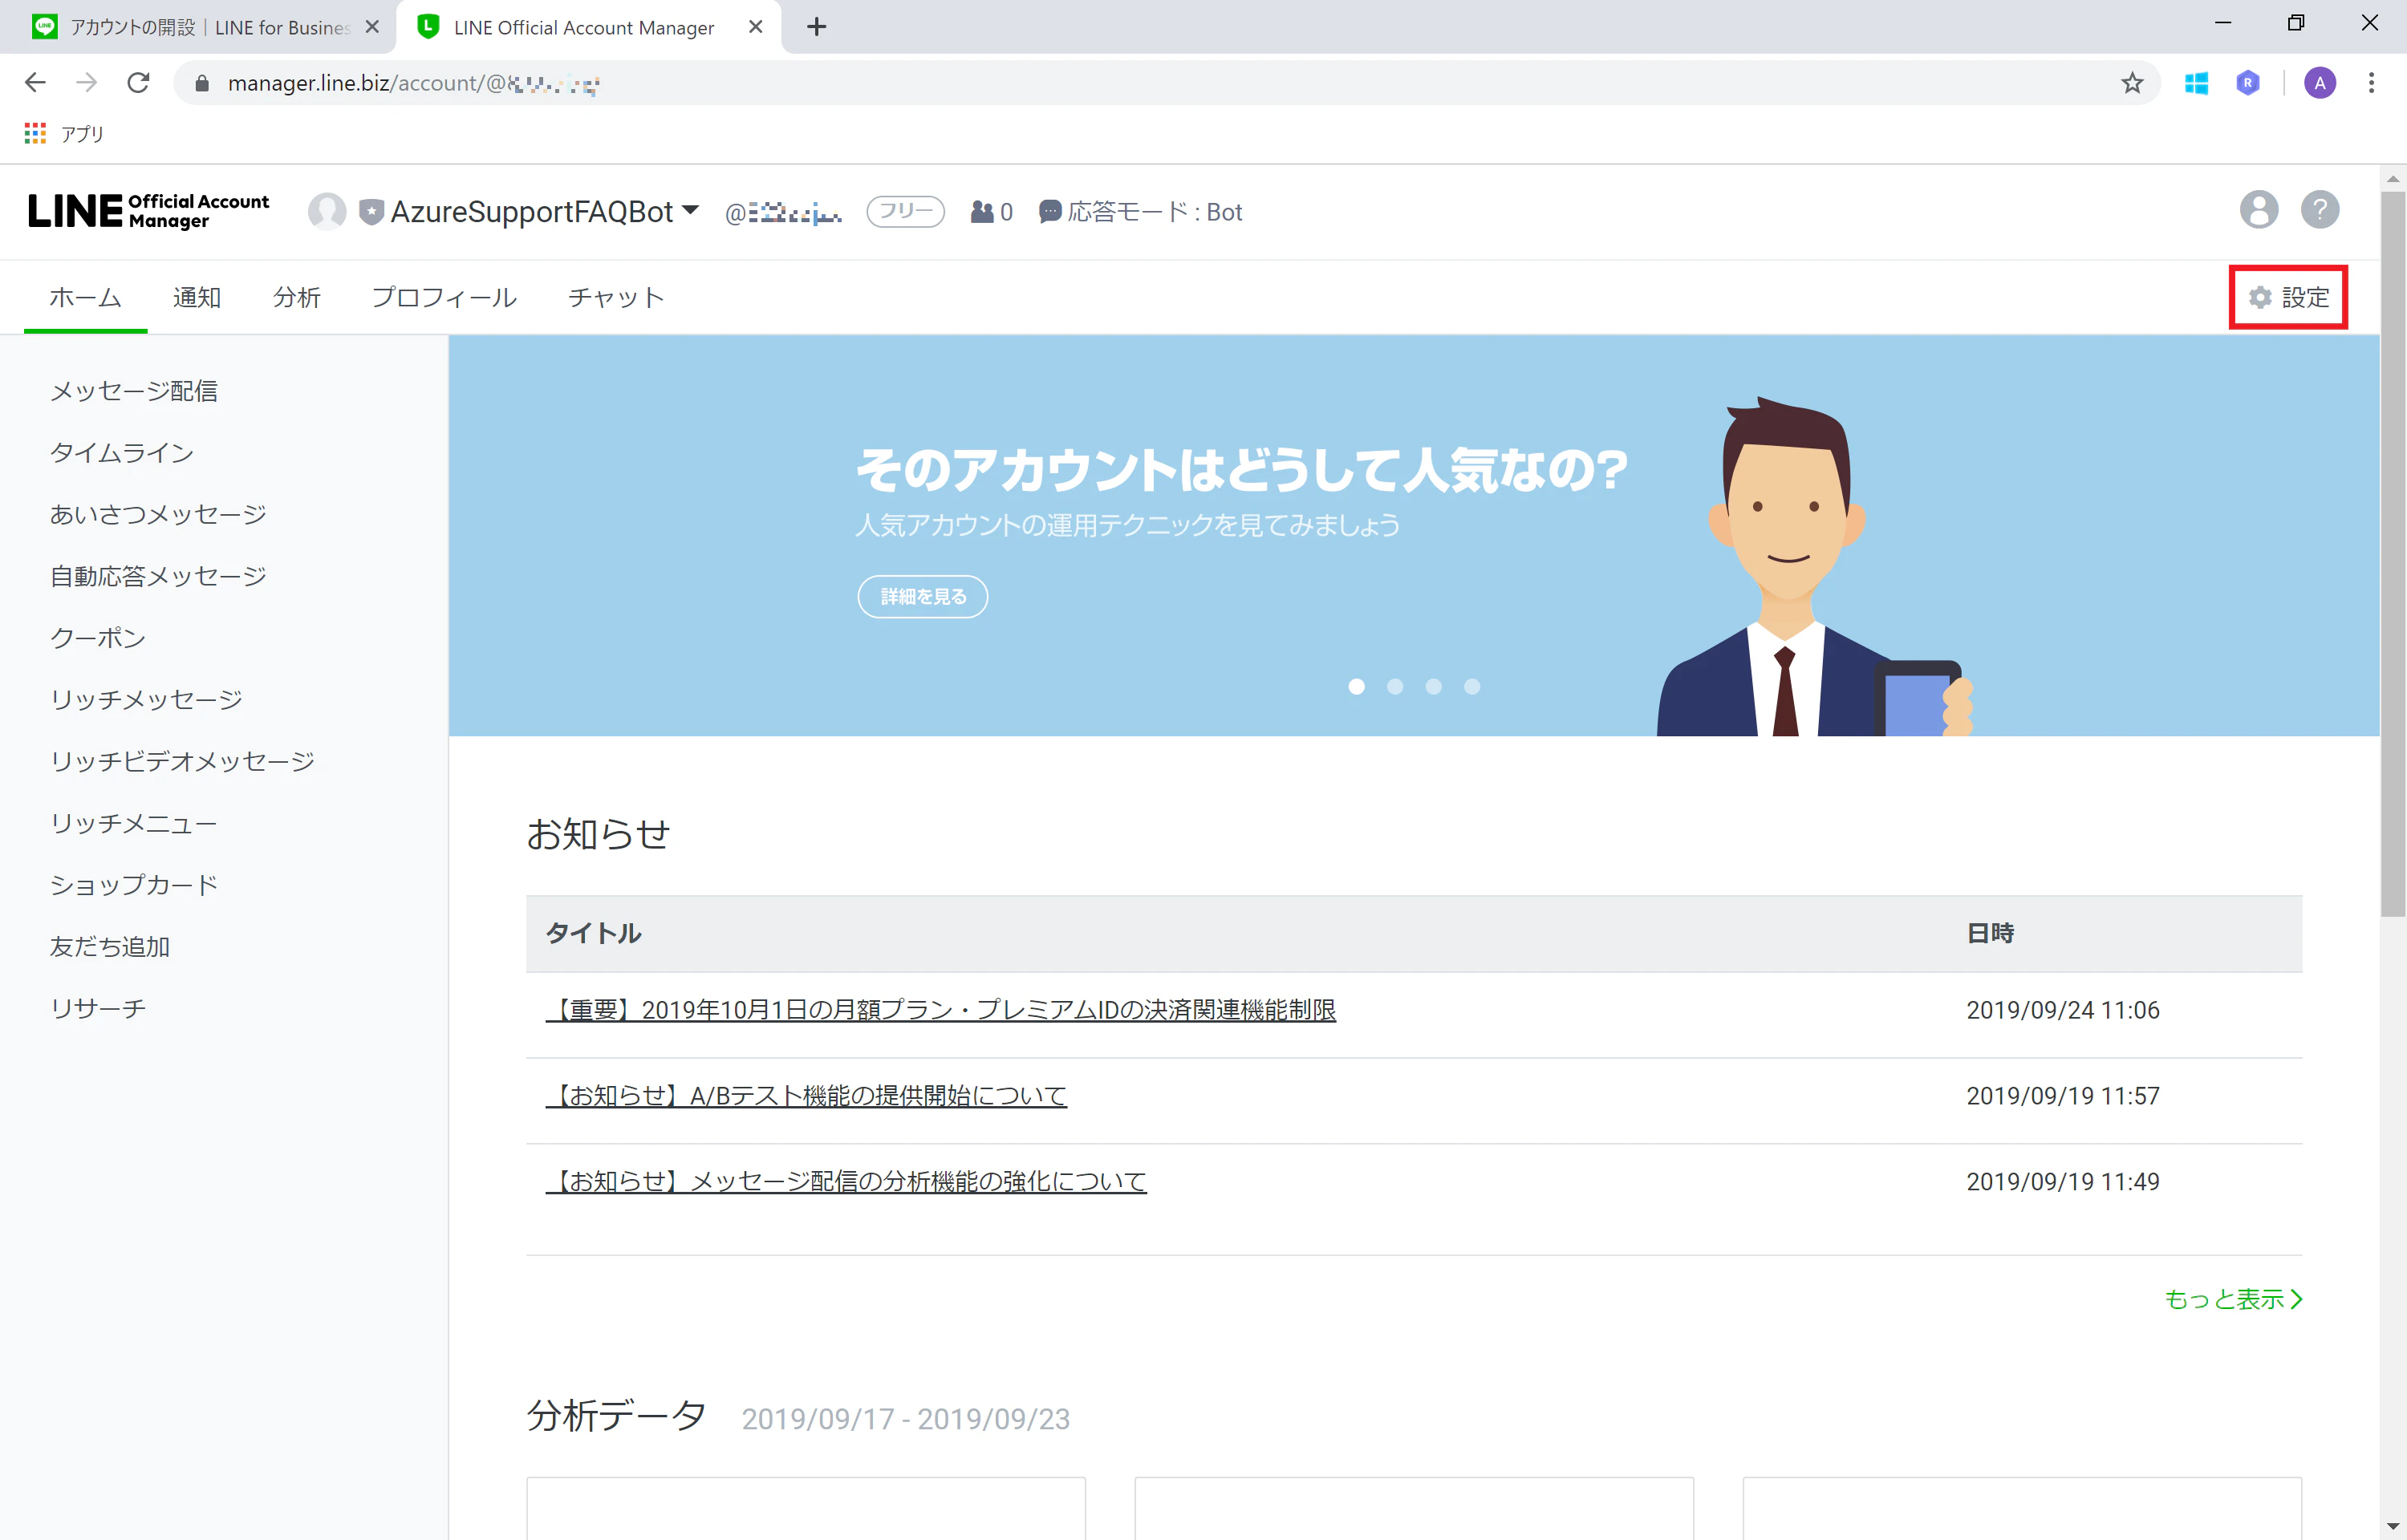Select second banner carousel dot

(x=1394, y=686)
